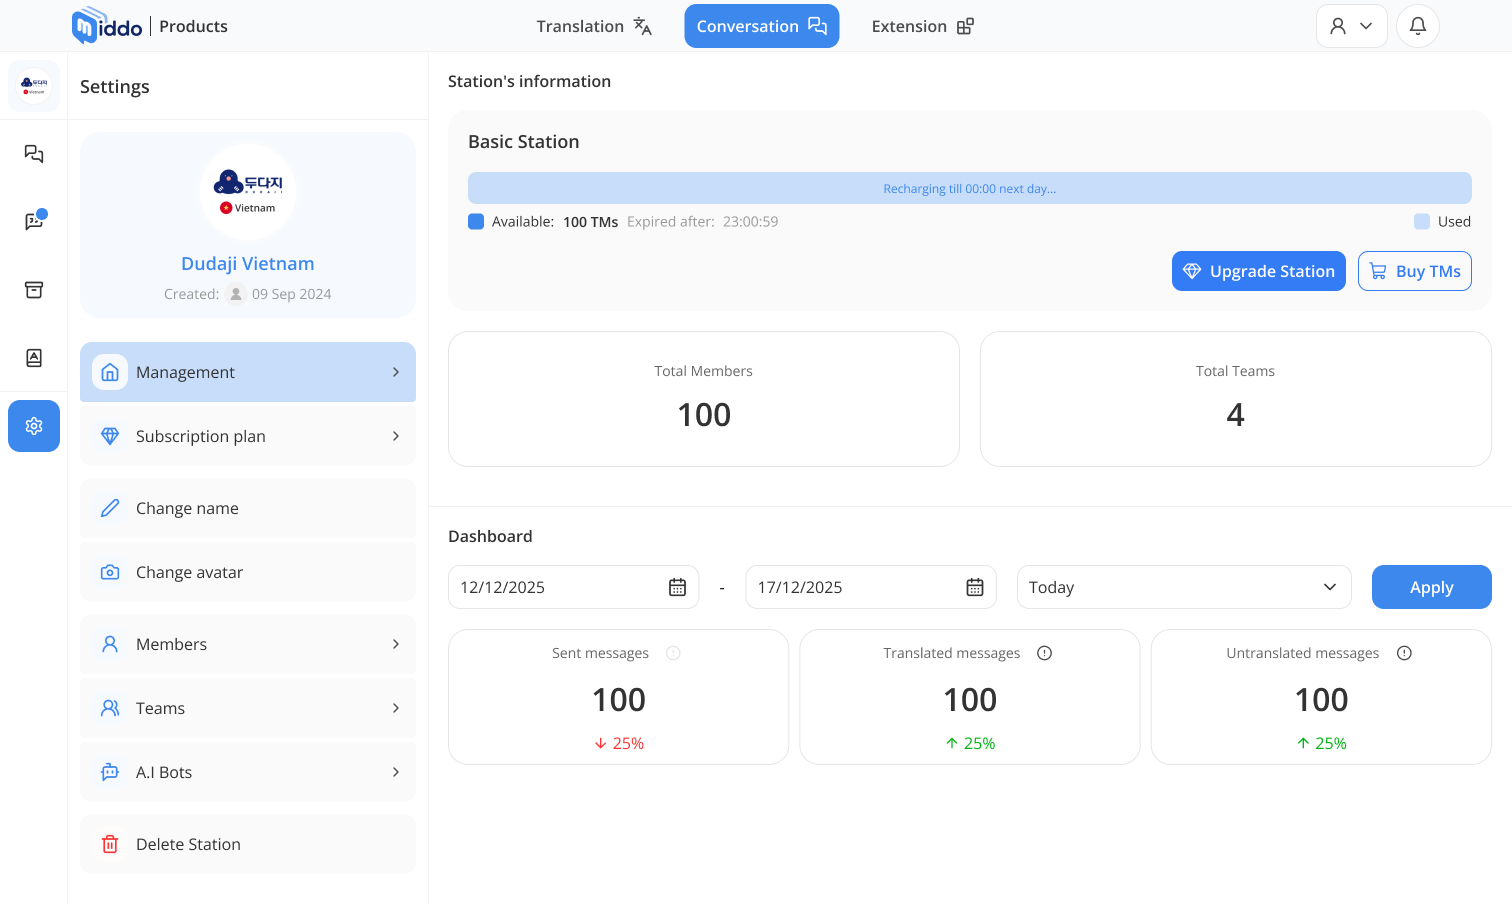
Task: Click the calendar icon on the start date field
Action: 678,587
